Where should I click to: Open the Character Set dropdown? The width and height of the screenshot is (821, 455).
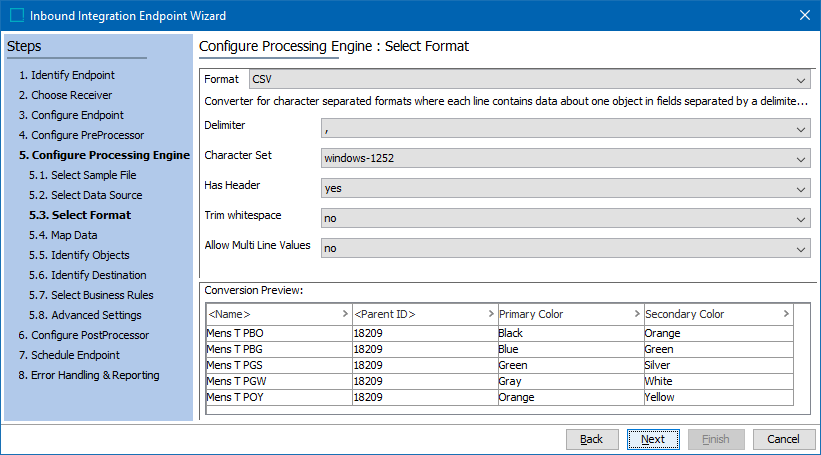[802, 159]
